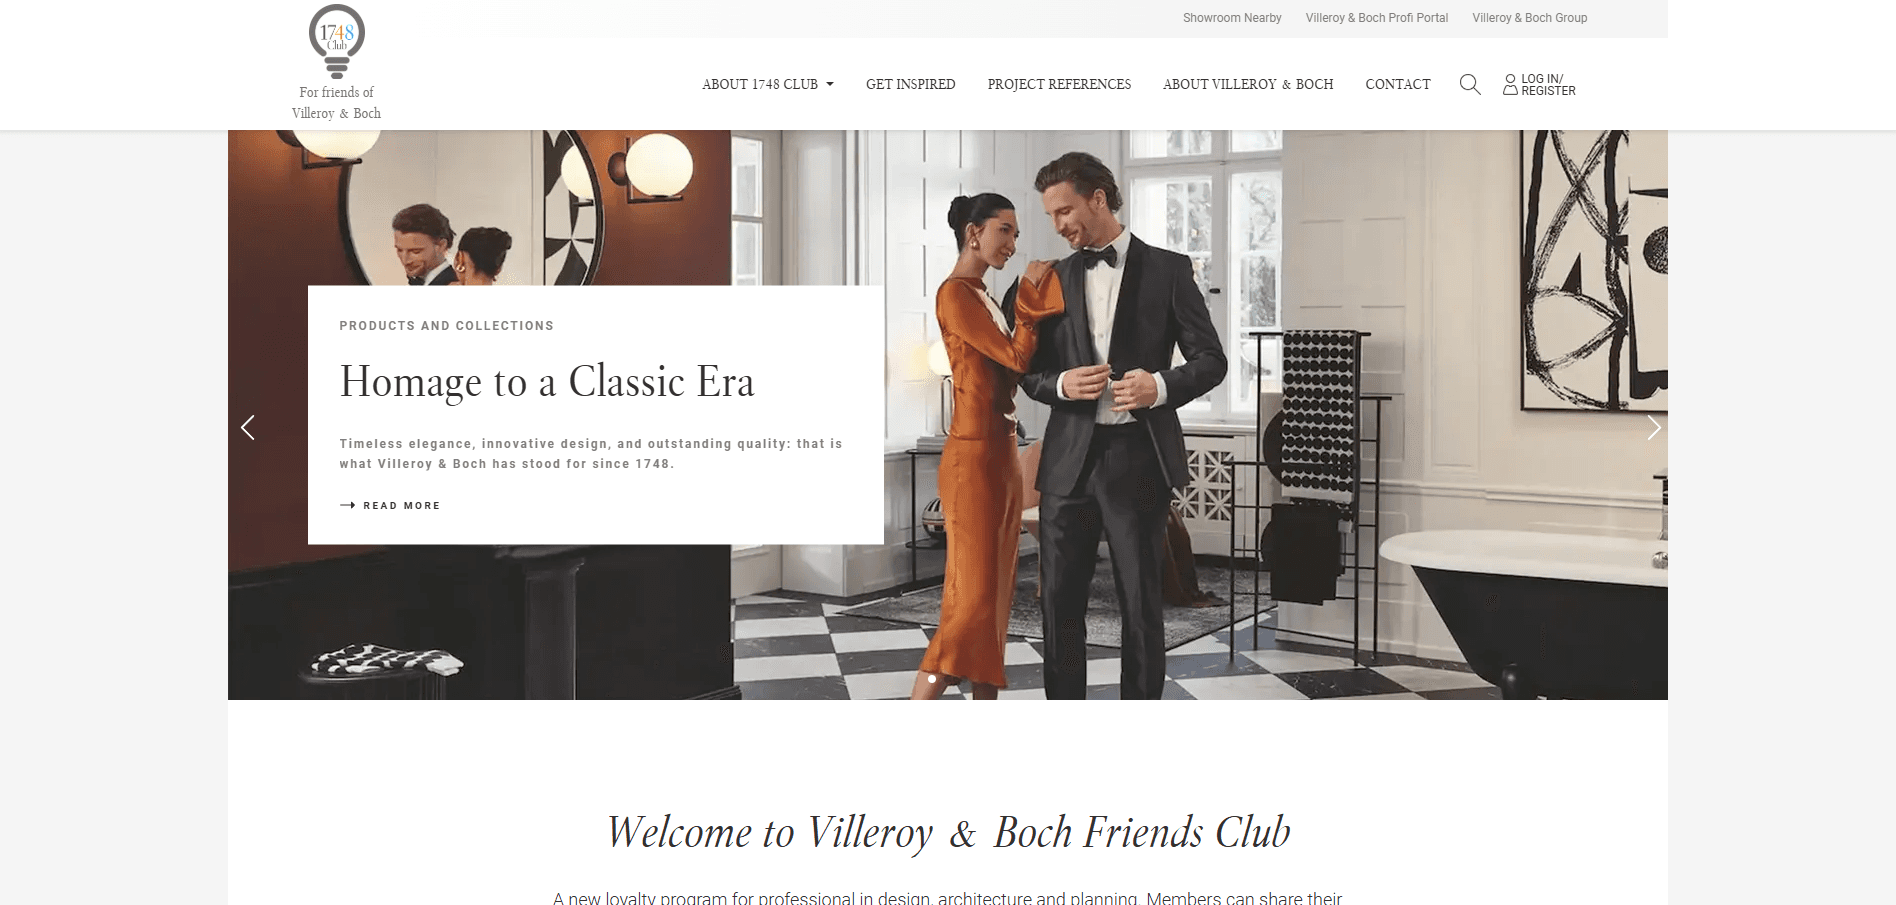Image resolution: width=1896 pixels, height=905 pixels.
Task: Click the Log In / Register link
Action: pos(1548,85)
